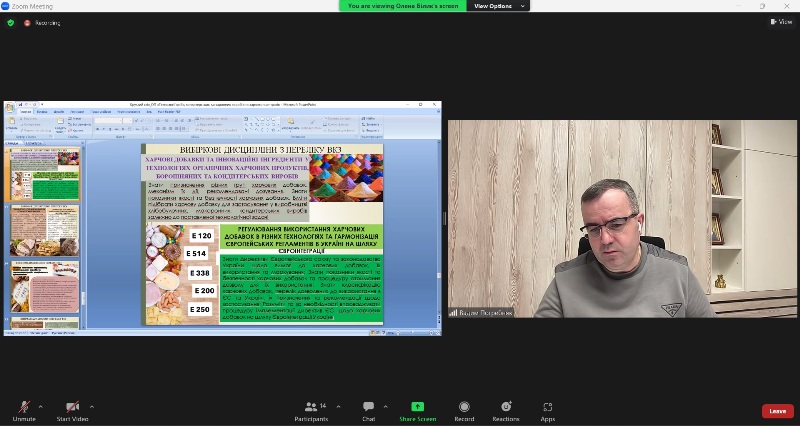The image size is (800, 426).
Task: Start recording with the Record button
Action: 464,411
